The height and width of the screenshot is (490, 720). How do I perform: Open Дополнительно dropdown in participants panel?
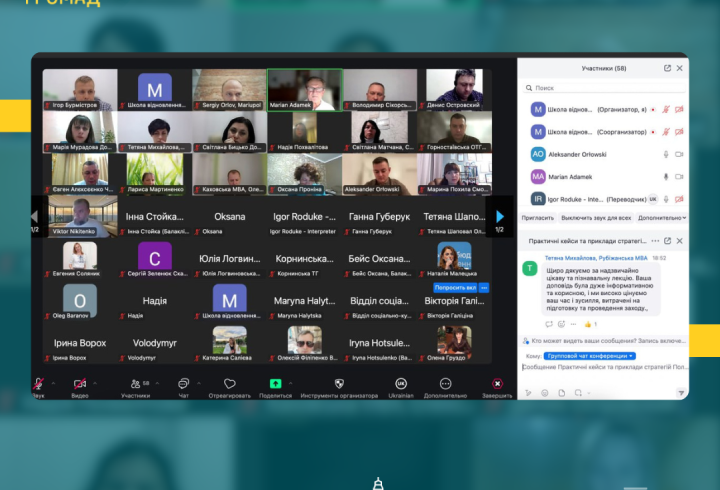tap(662, 218)
